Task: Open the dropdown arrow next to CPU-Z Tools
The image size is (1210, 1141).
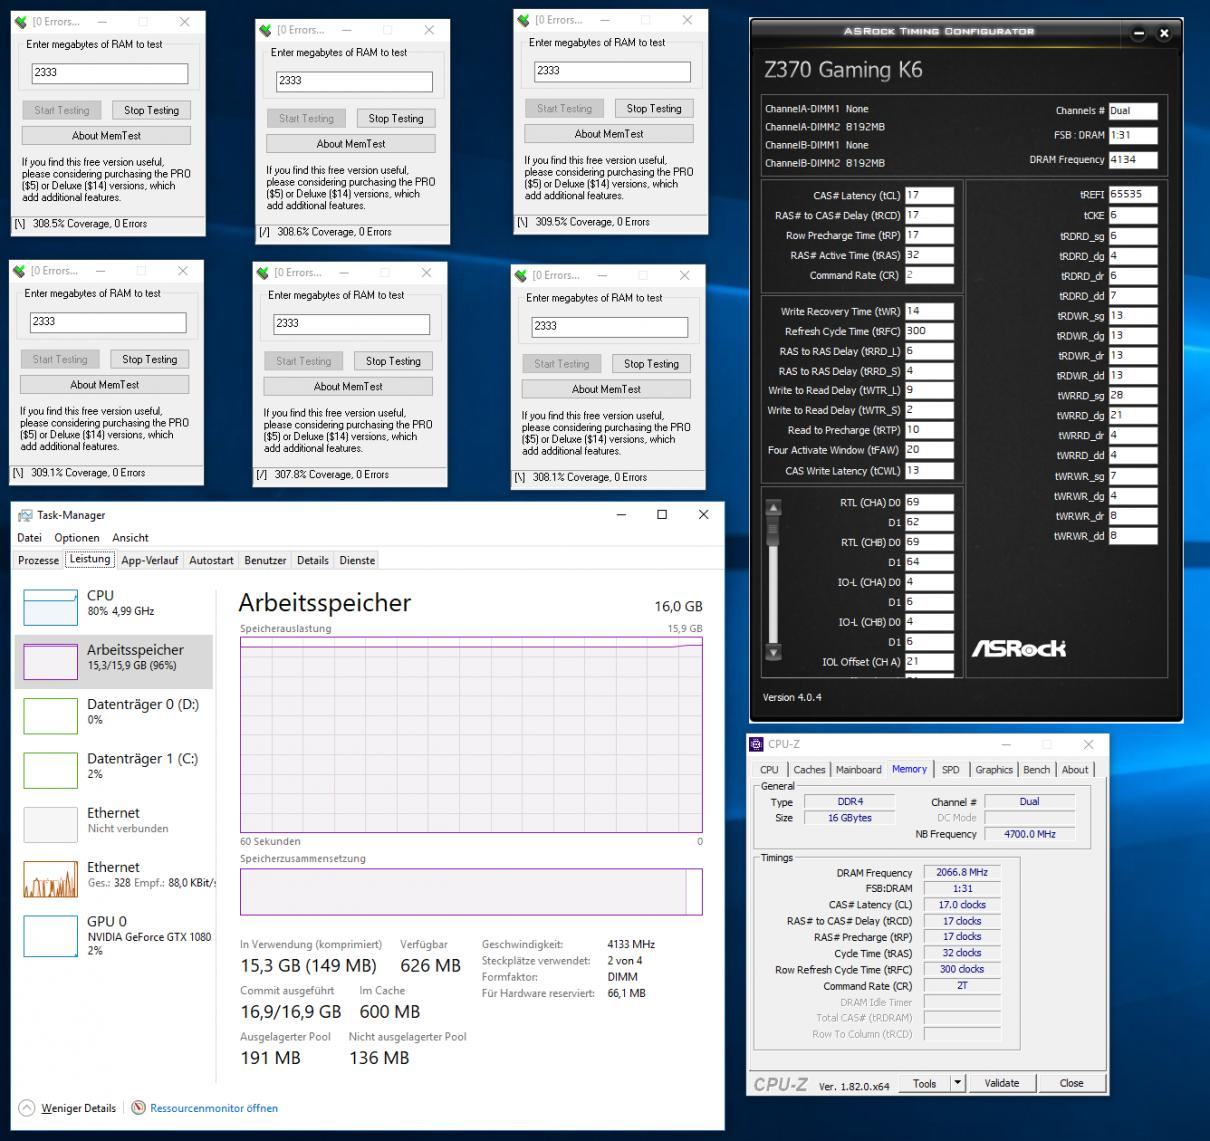Action: point(957,1083)
